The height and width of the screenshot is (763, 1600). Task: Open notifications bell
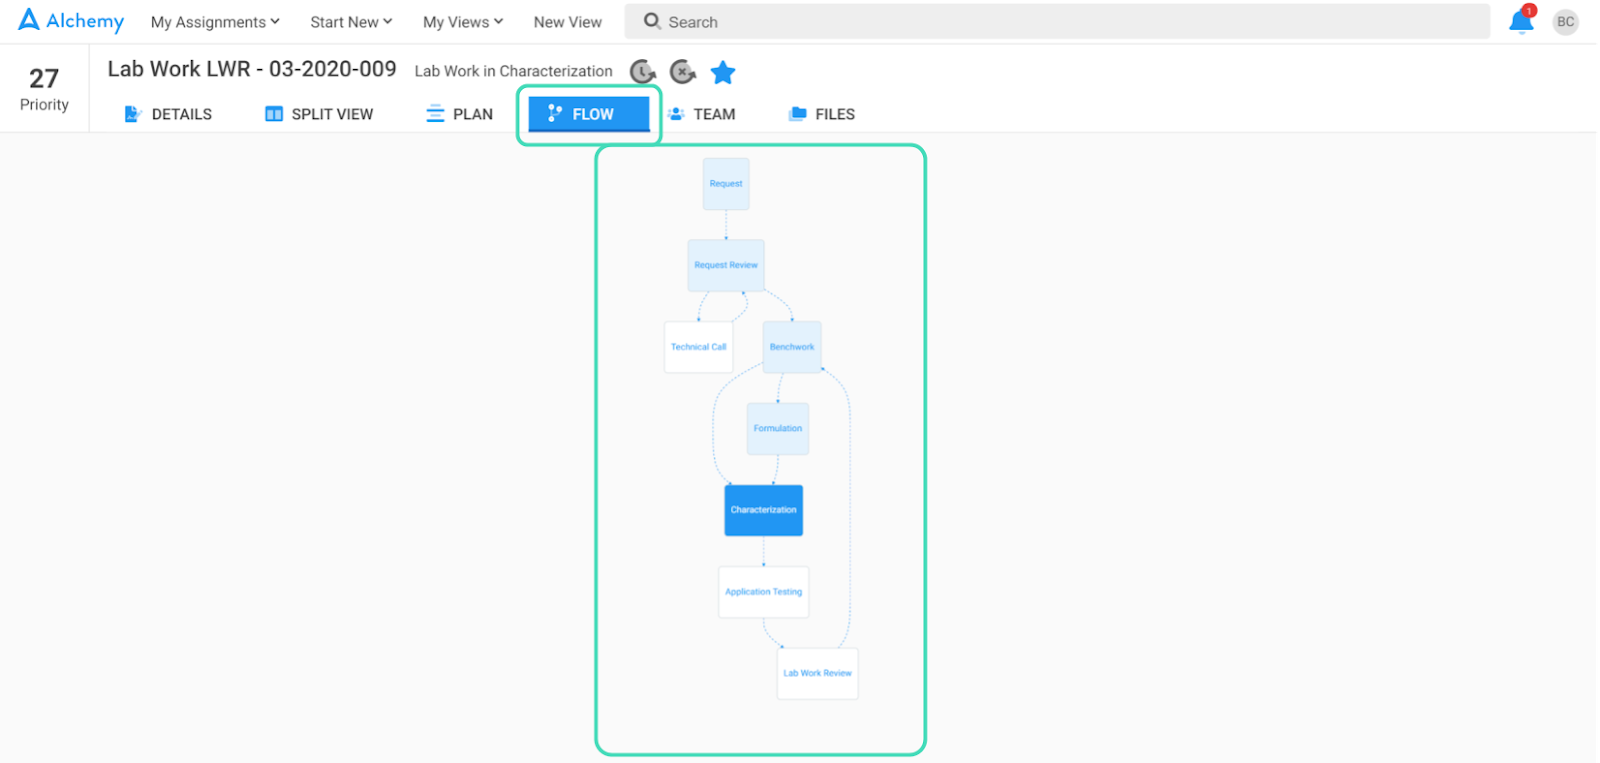[1522, 20]
